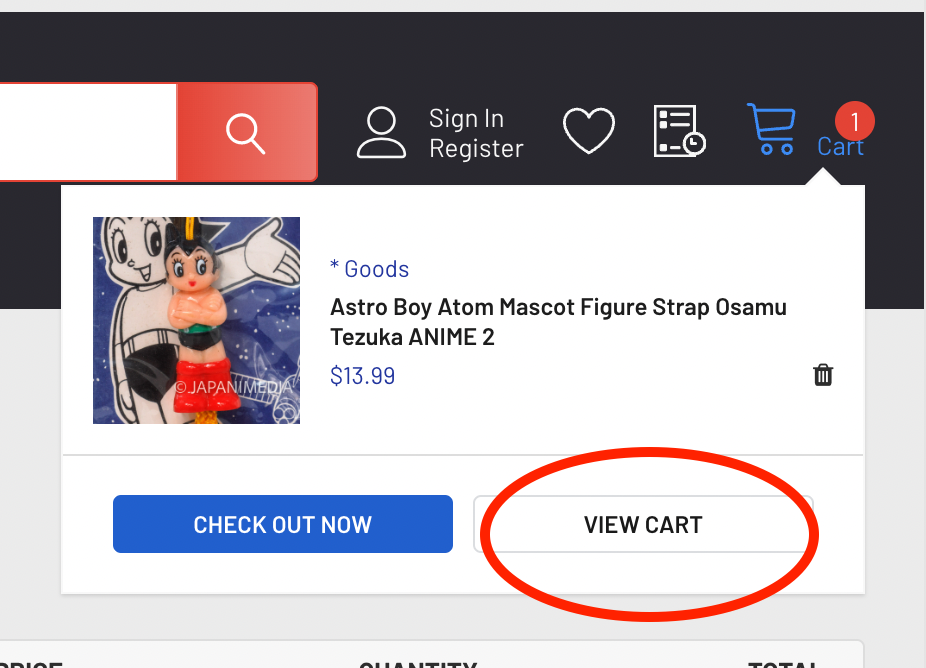Click the TOTAL column header

point(784,663)
